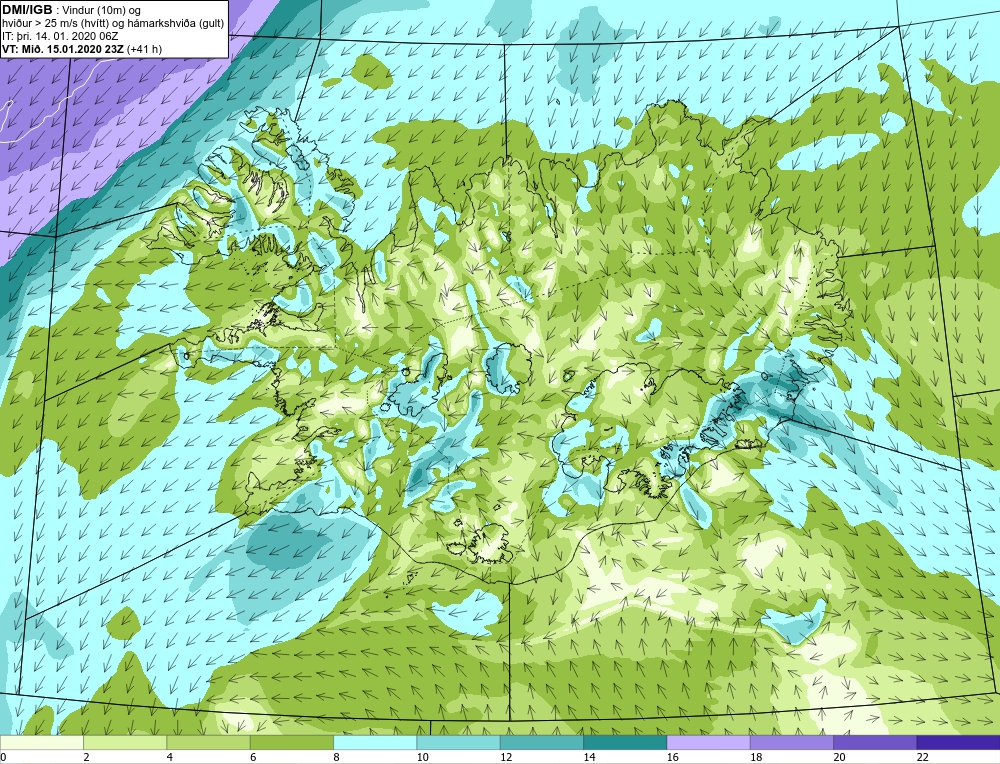Click the 18–20 m/s purple legend swatch
This screenshot has width=1000, height=764.
(791, 742)
